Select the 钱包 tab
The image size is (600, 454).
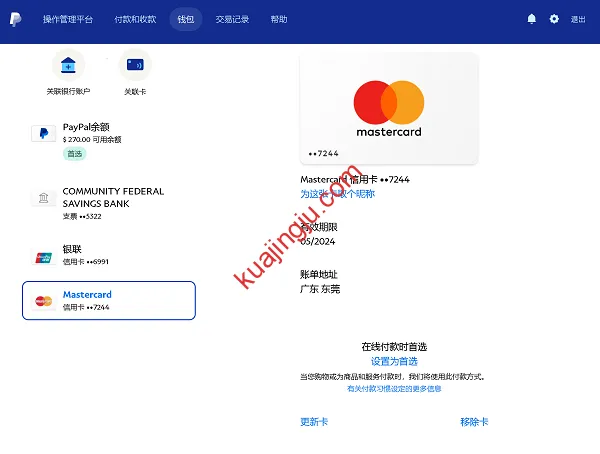pyautogui.click(x=186, y=19)
